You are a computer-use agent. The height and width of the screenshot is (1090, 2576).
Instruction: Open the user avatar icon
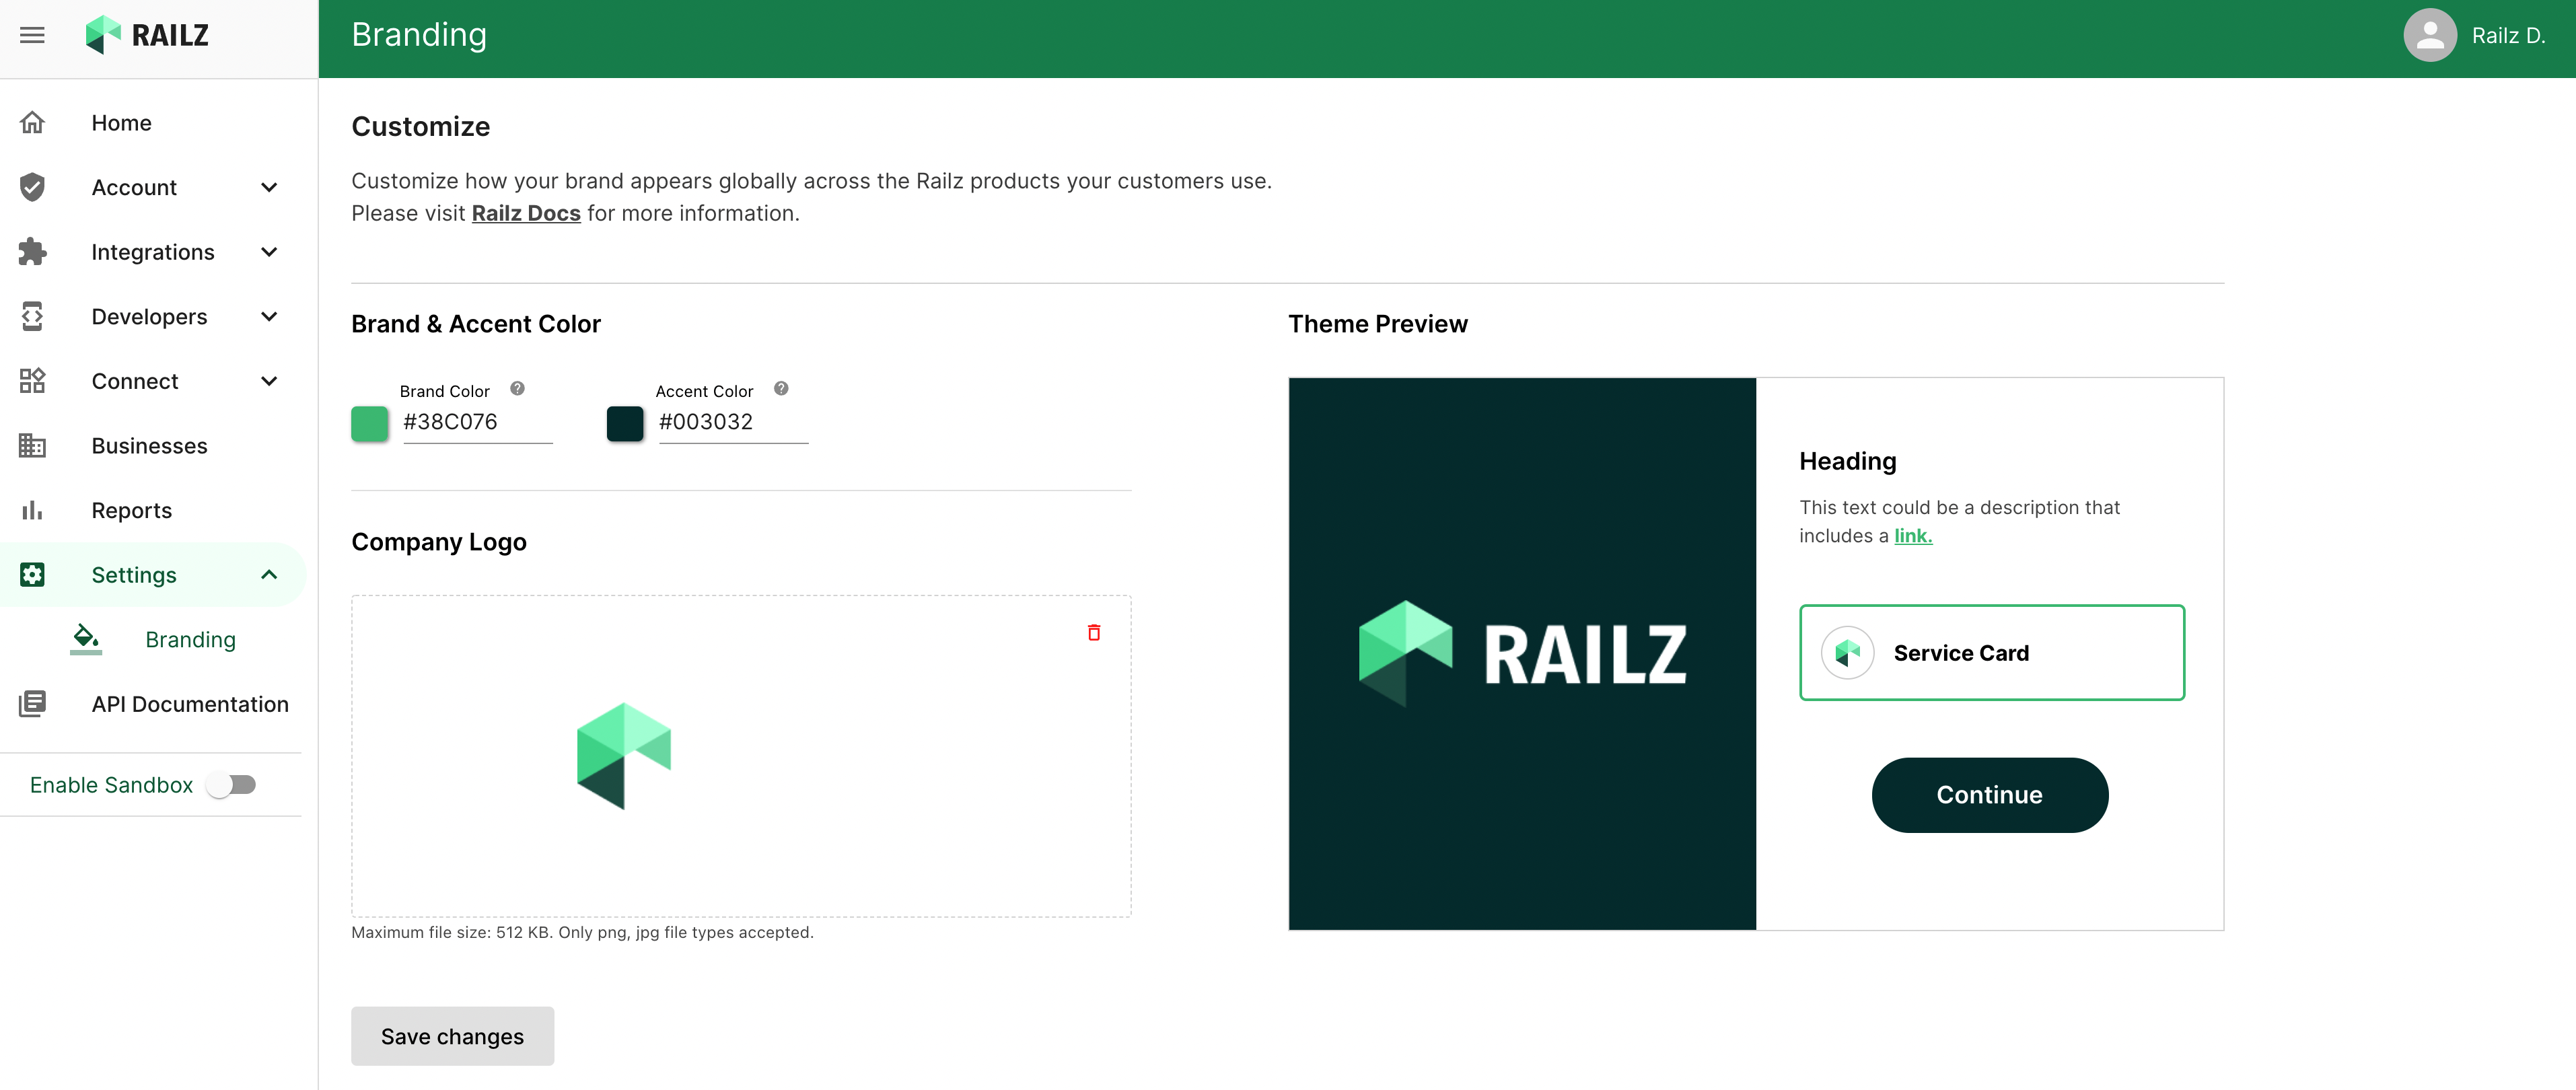point(2429,36)
